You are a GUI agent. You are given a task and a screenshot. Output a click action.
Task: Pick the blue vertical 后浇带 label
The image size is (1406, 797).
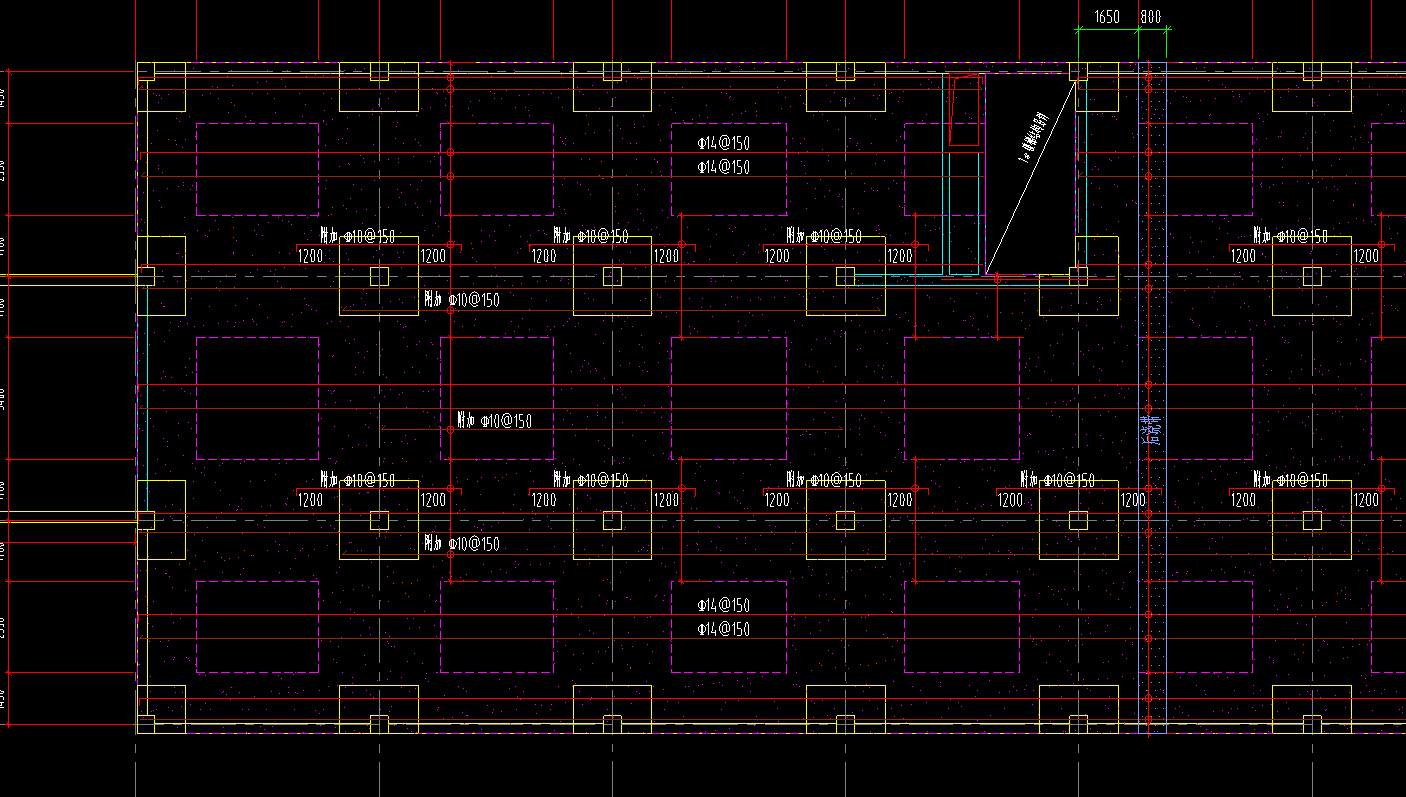point(1151,430)
